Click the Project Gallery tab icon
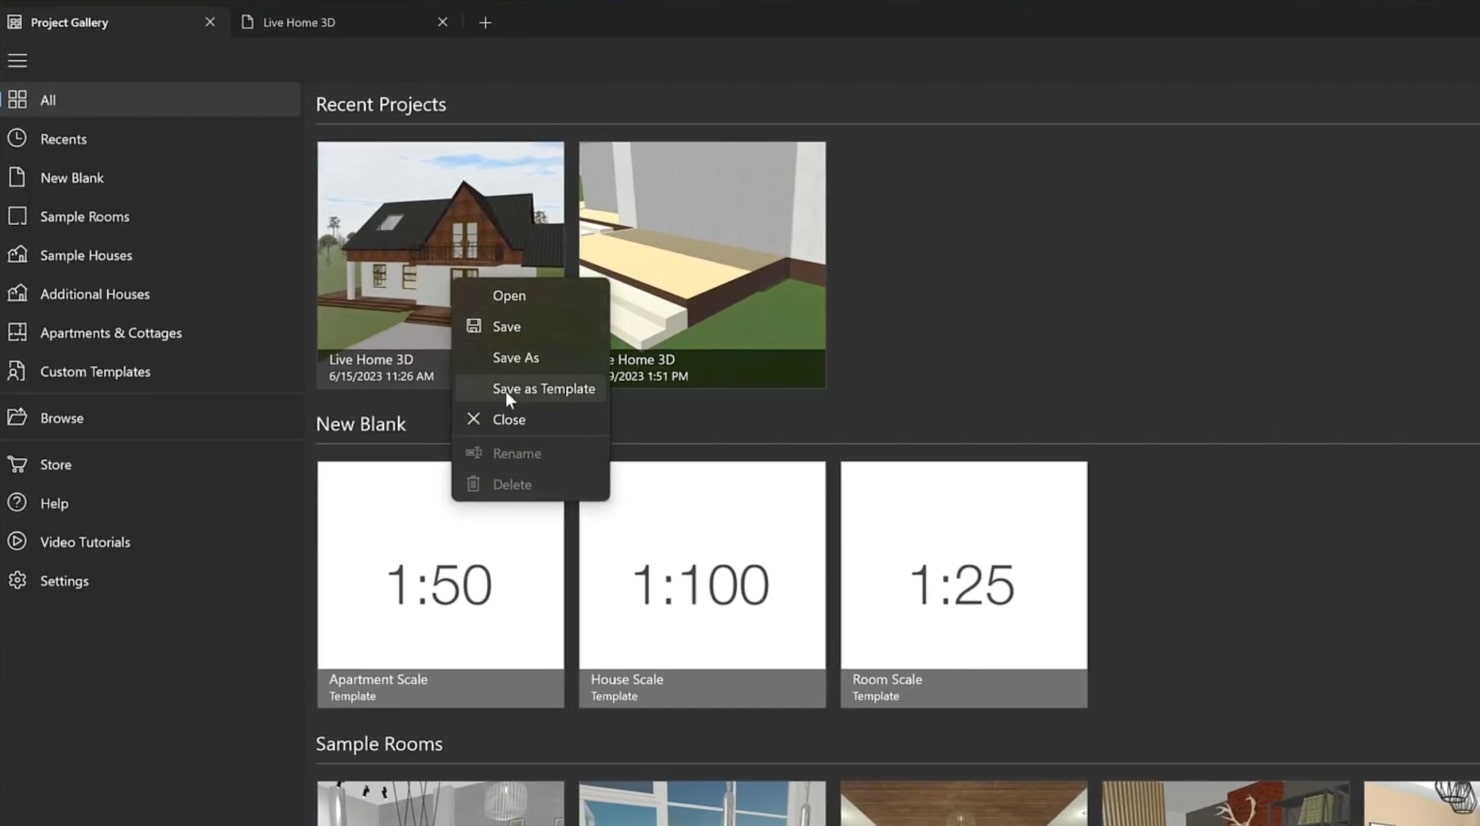The image size is (1480, 826). [x=15, y=22]
